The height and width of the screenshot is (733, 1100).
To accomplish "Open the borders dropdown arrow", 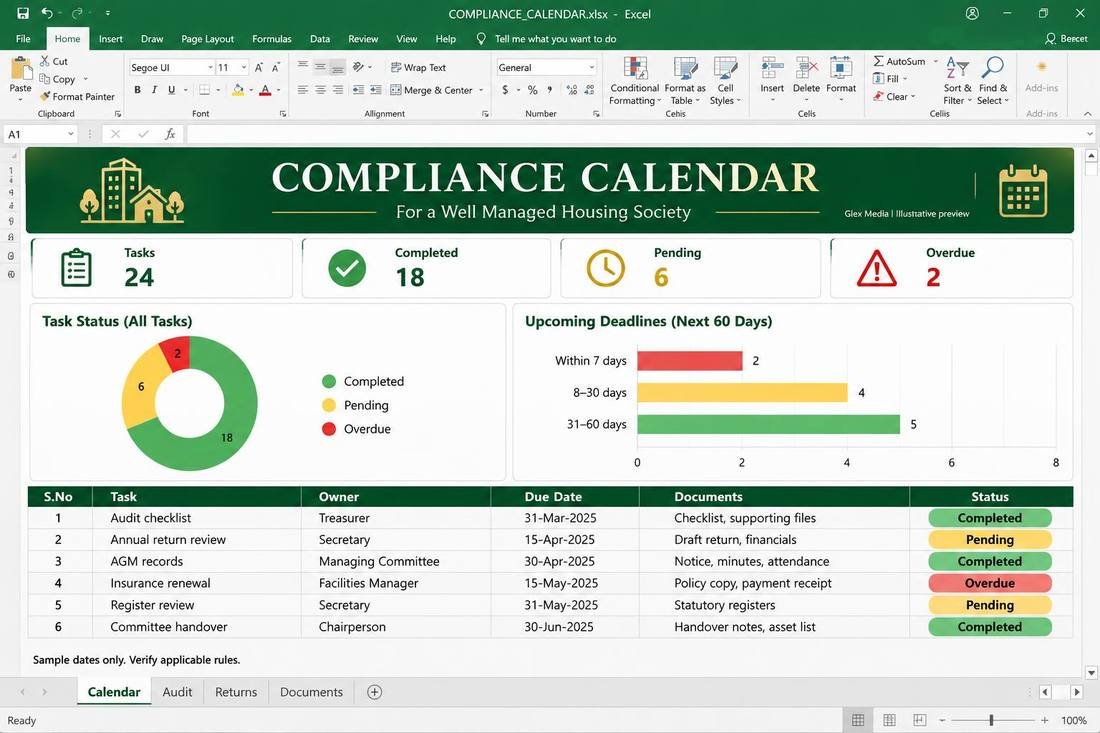I will pos(217,90).
